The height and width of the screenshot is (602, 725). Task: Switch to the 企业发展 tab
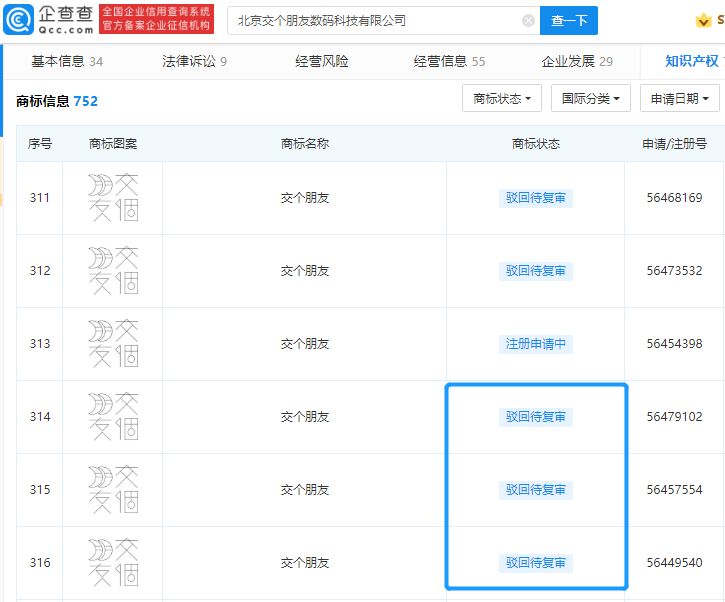(x=577, y=61)
